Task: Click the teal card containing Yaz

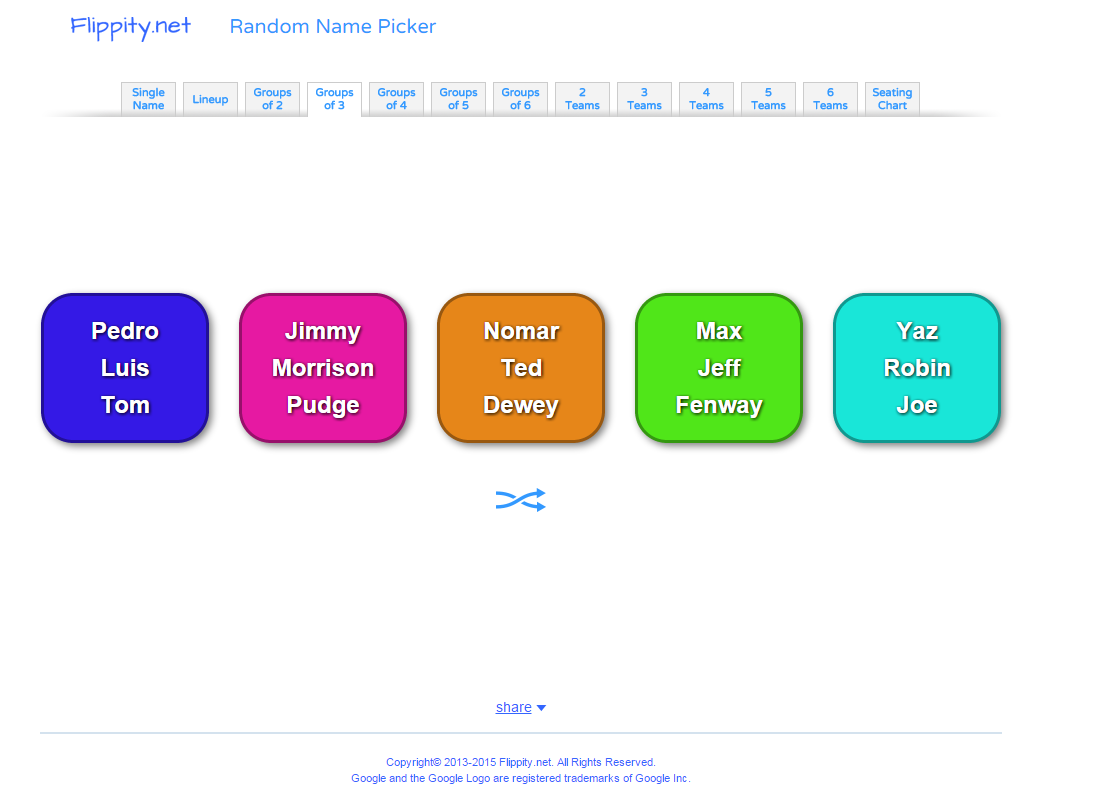Action: coord(916,367)
